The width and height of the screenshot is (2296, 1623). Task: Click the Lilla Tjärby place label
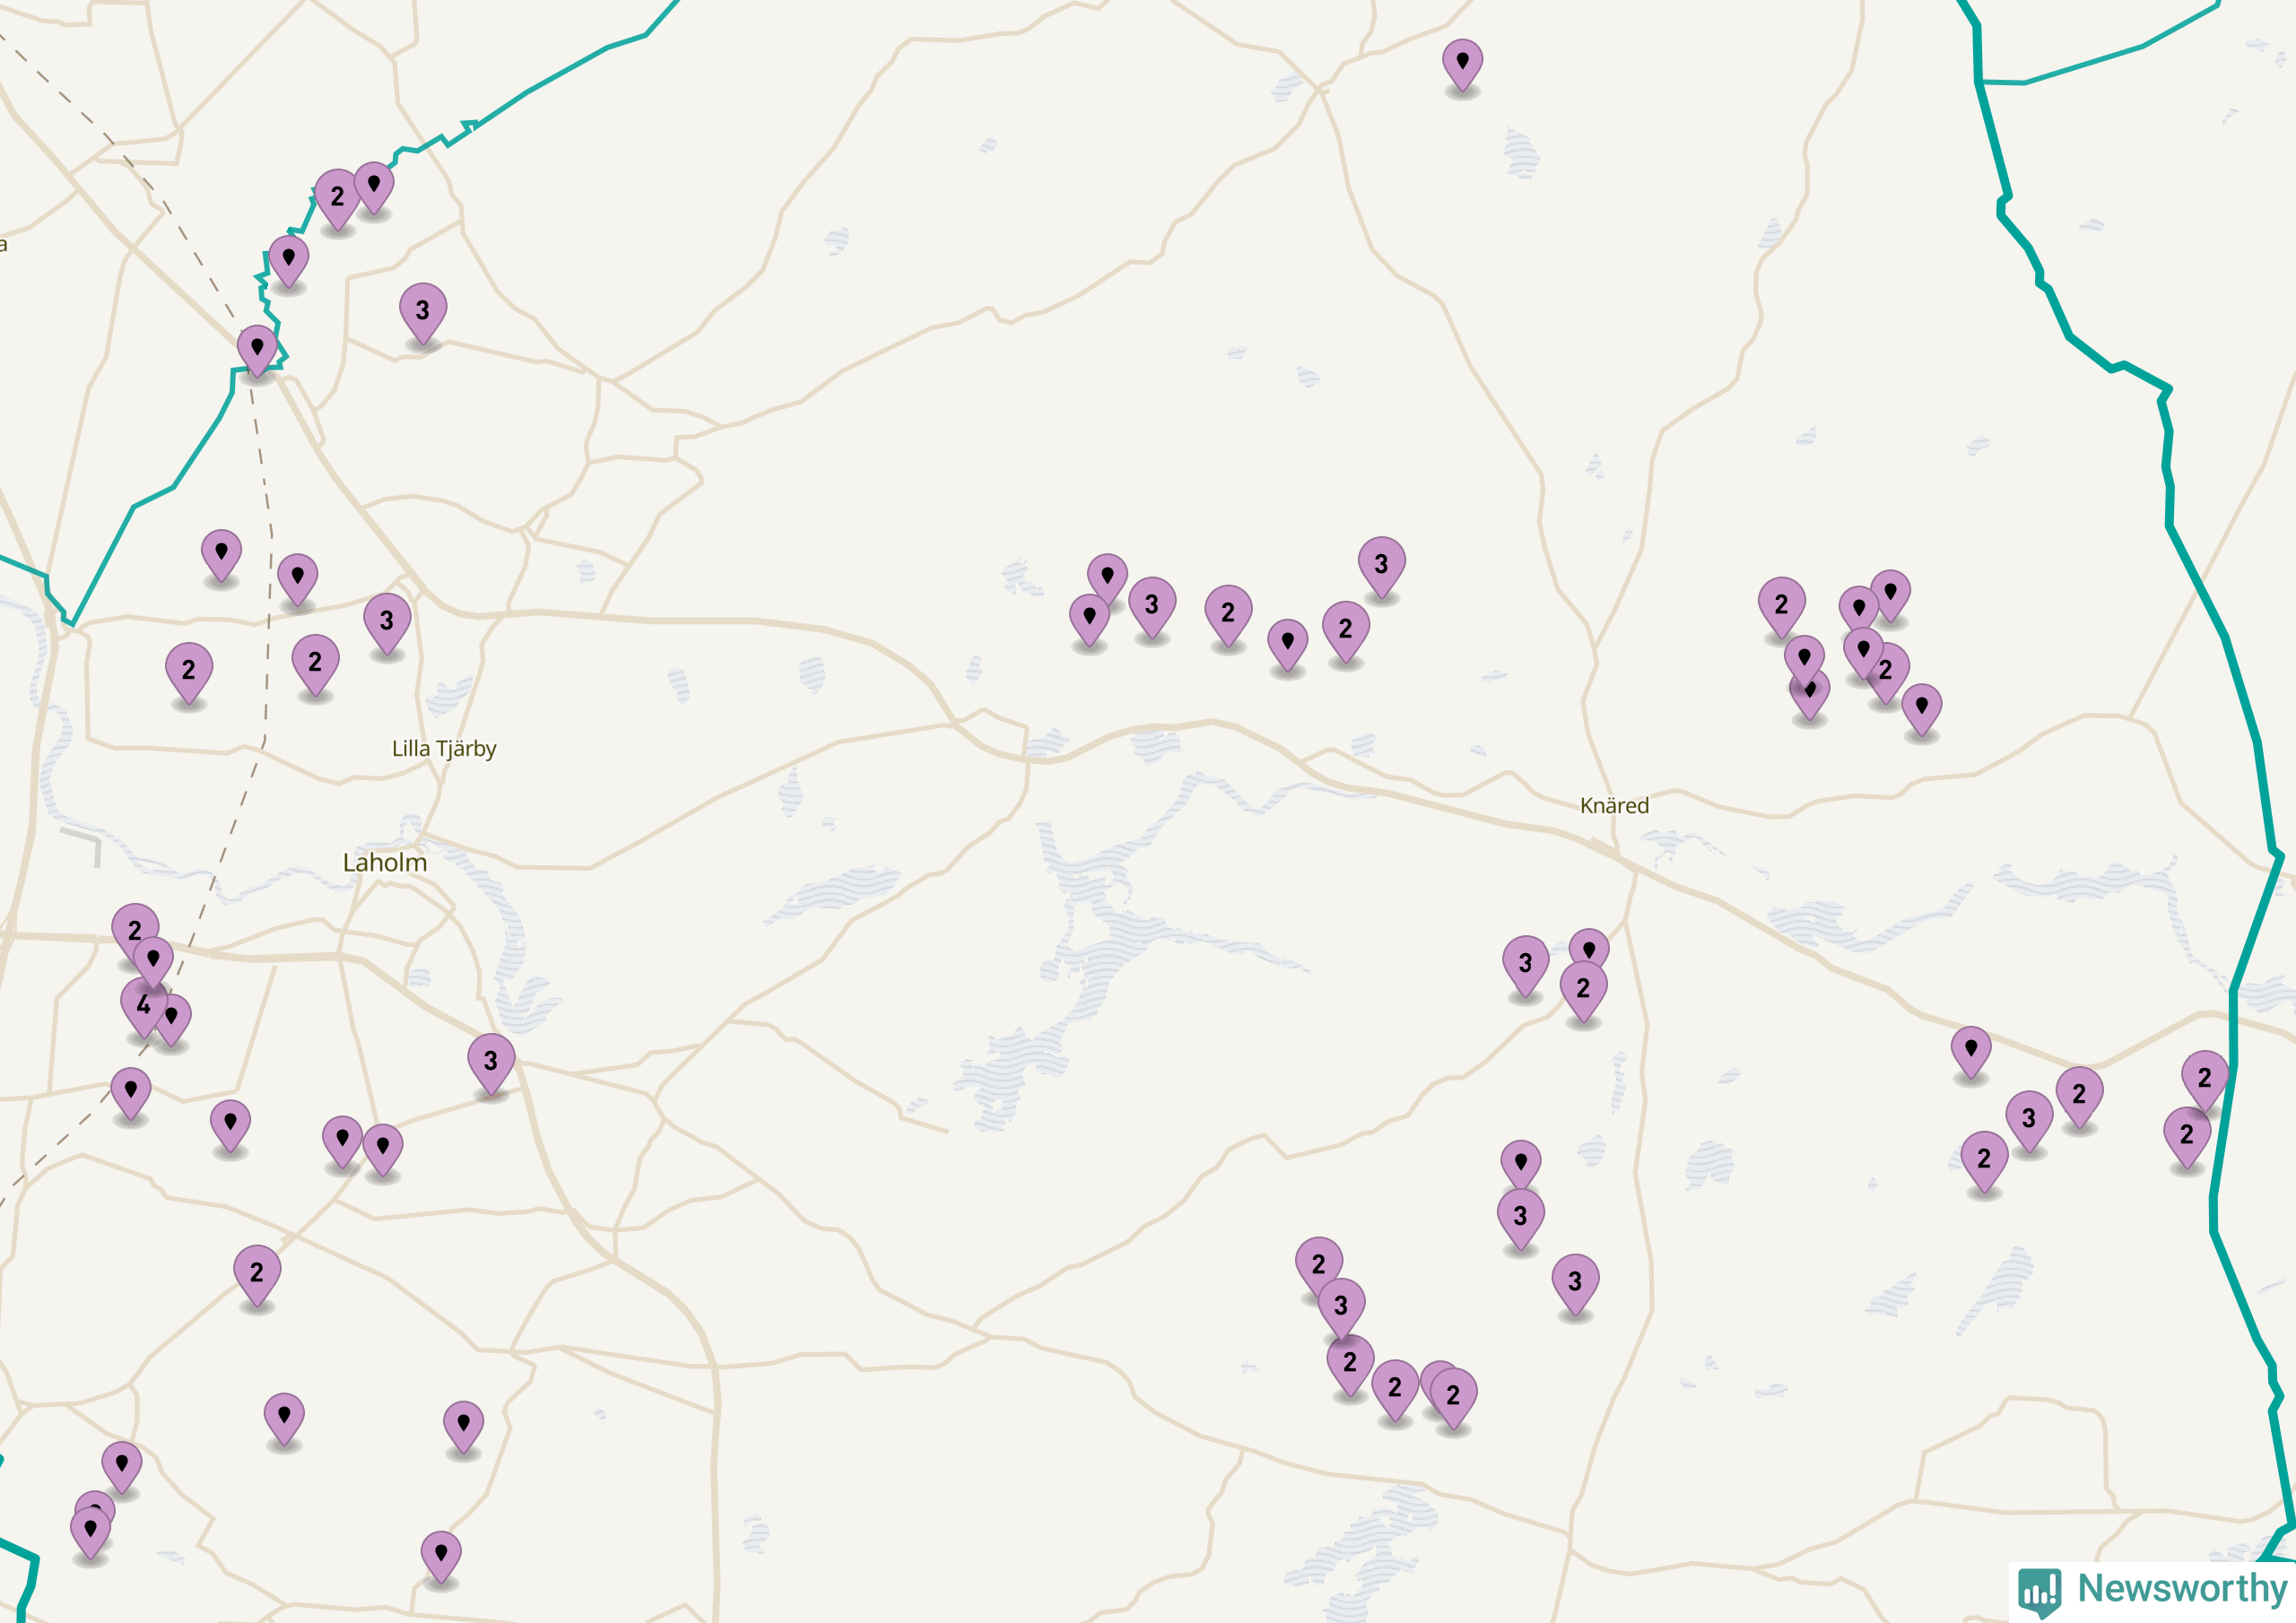[x=444, y=749]
